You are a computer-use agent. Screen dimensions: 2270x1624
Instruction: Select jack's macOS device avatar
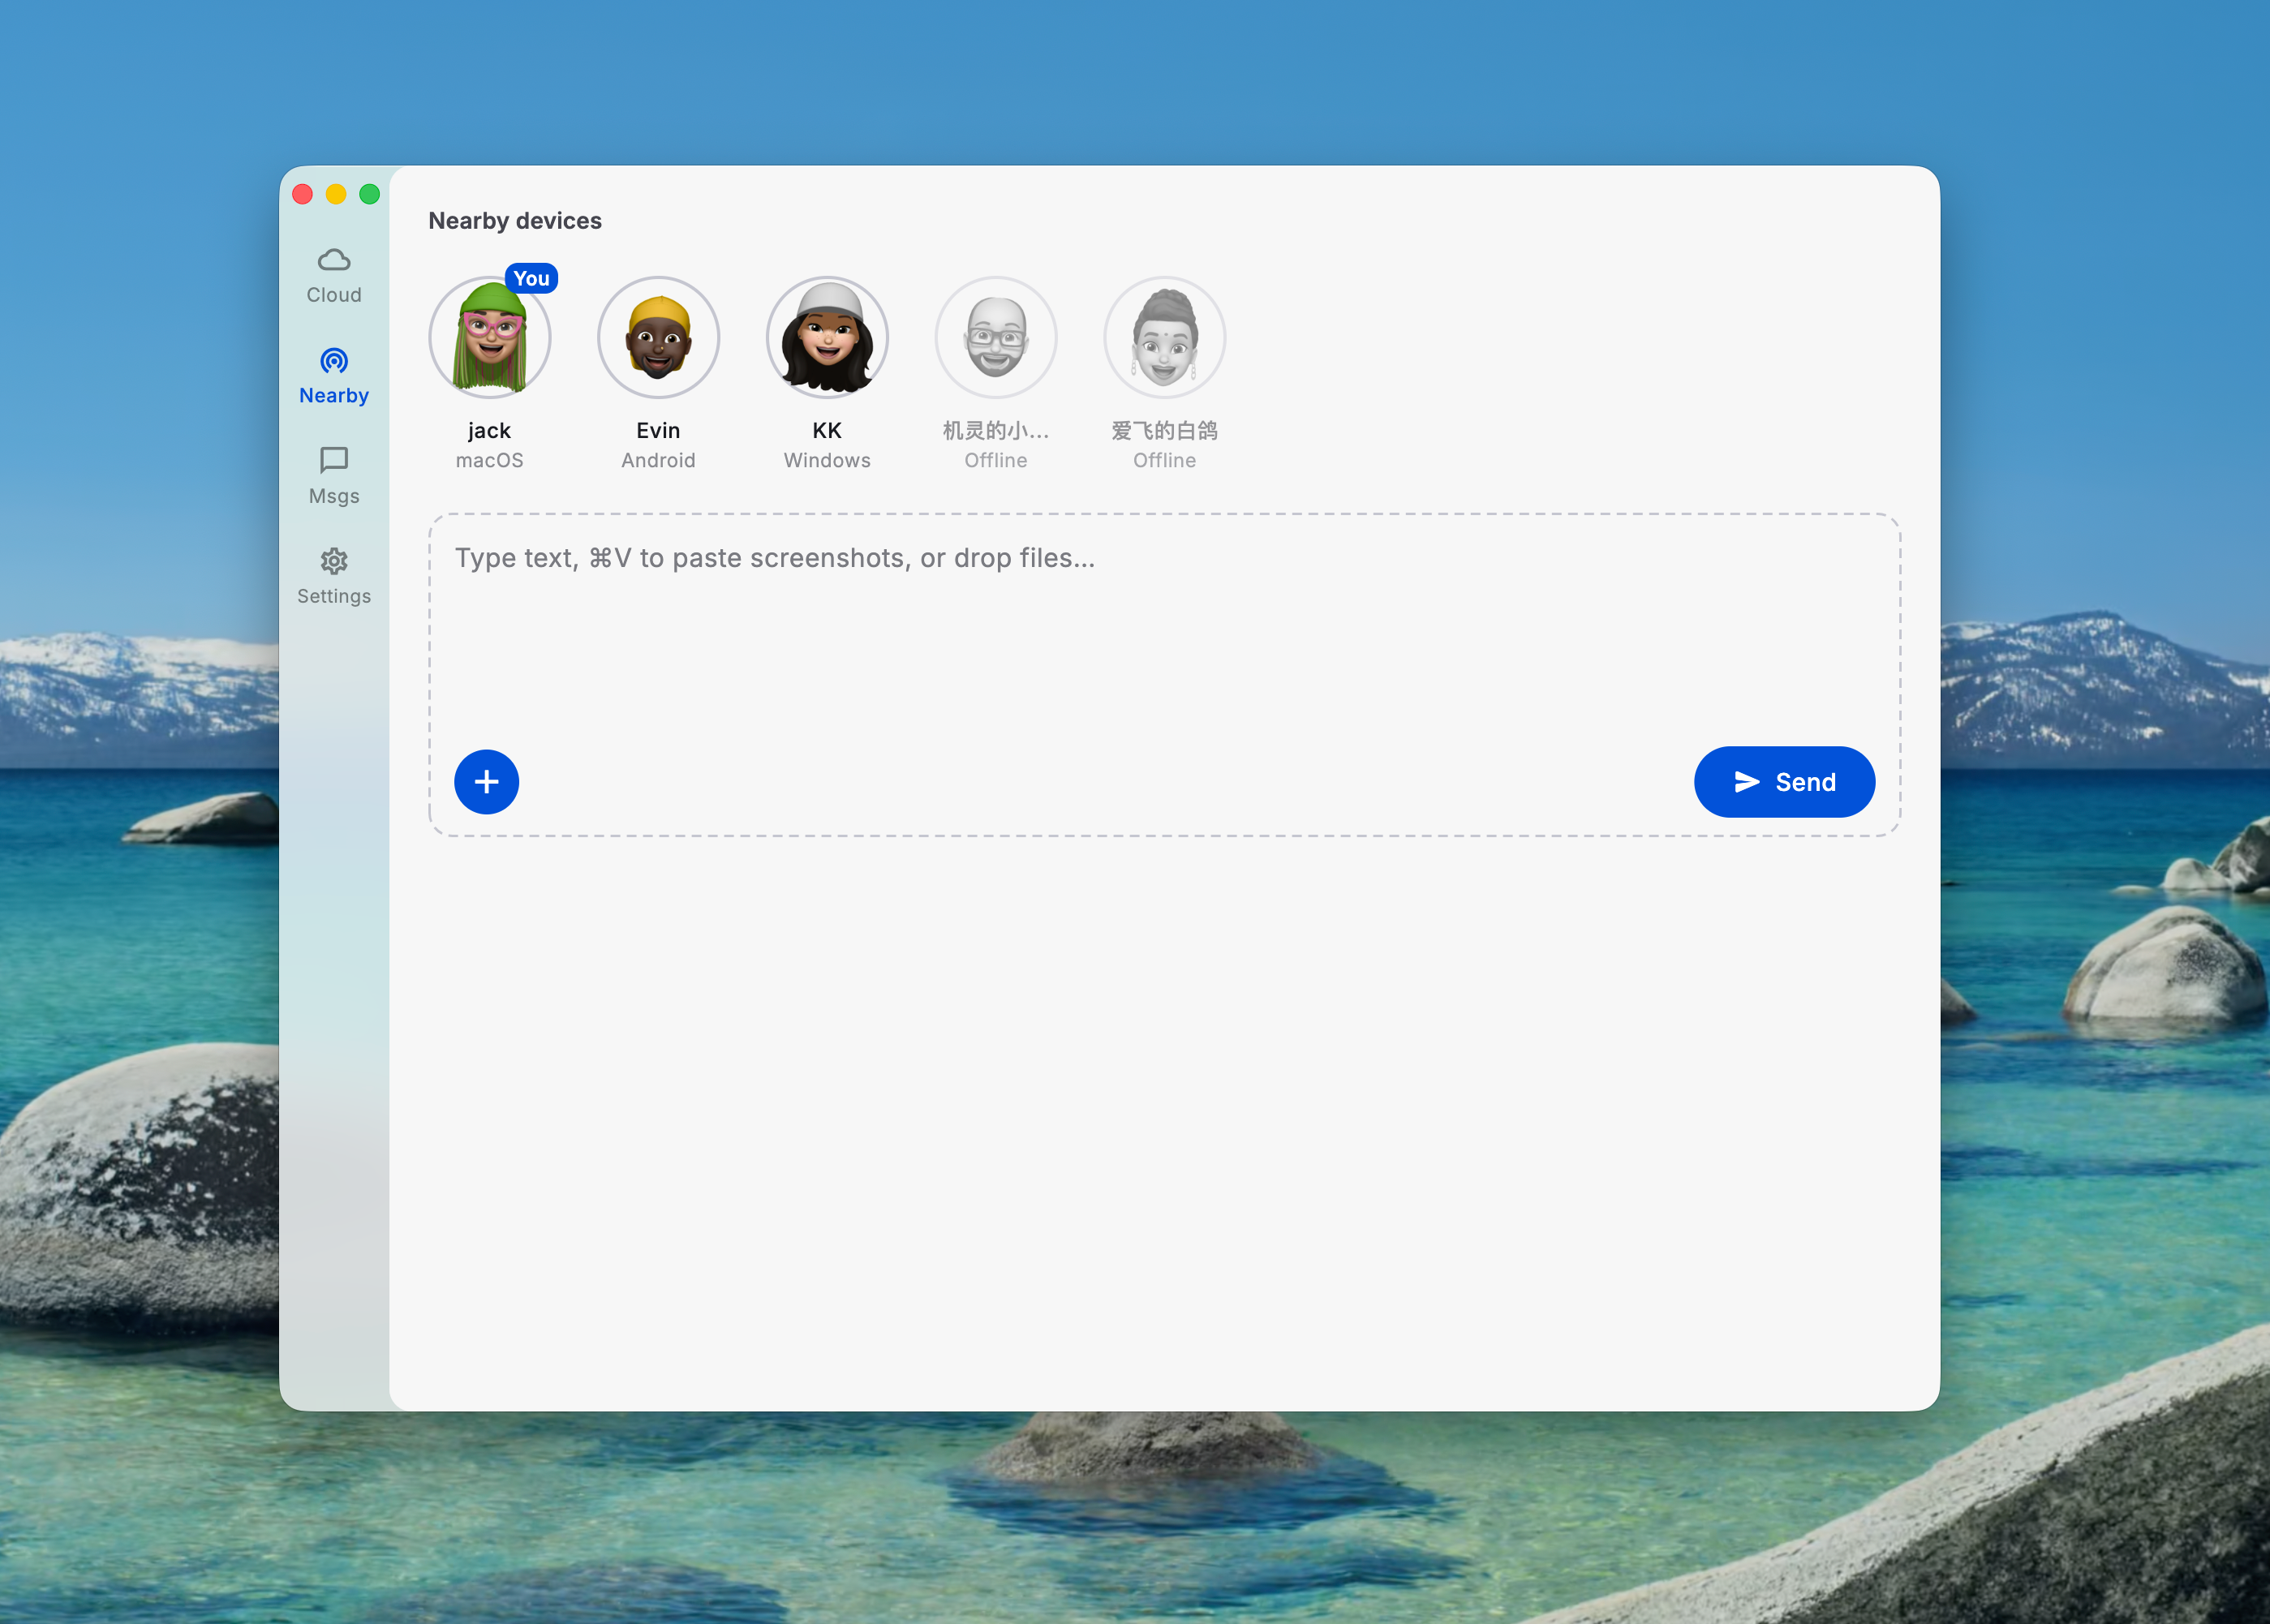(490, 337)
